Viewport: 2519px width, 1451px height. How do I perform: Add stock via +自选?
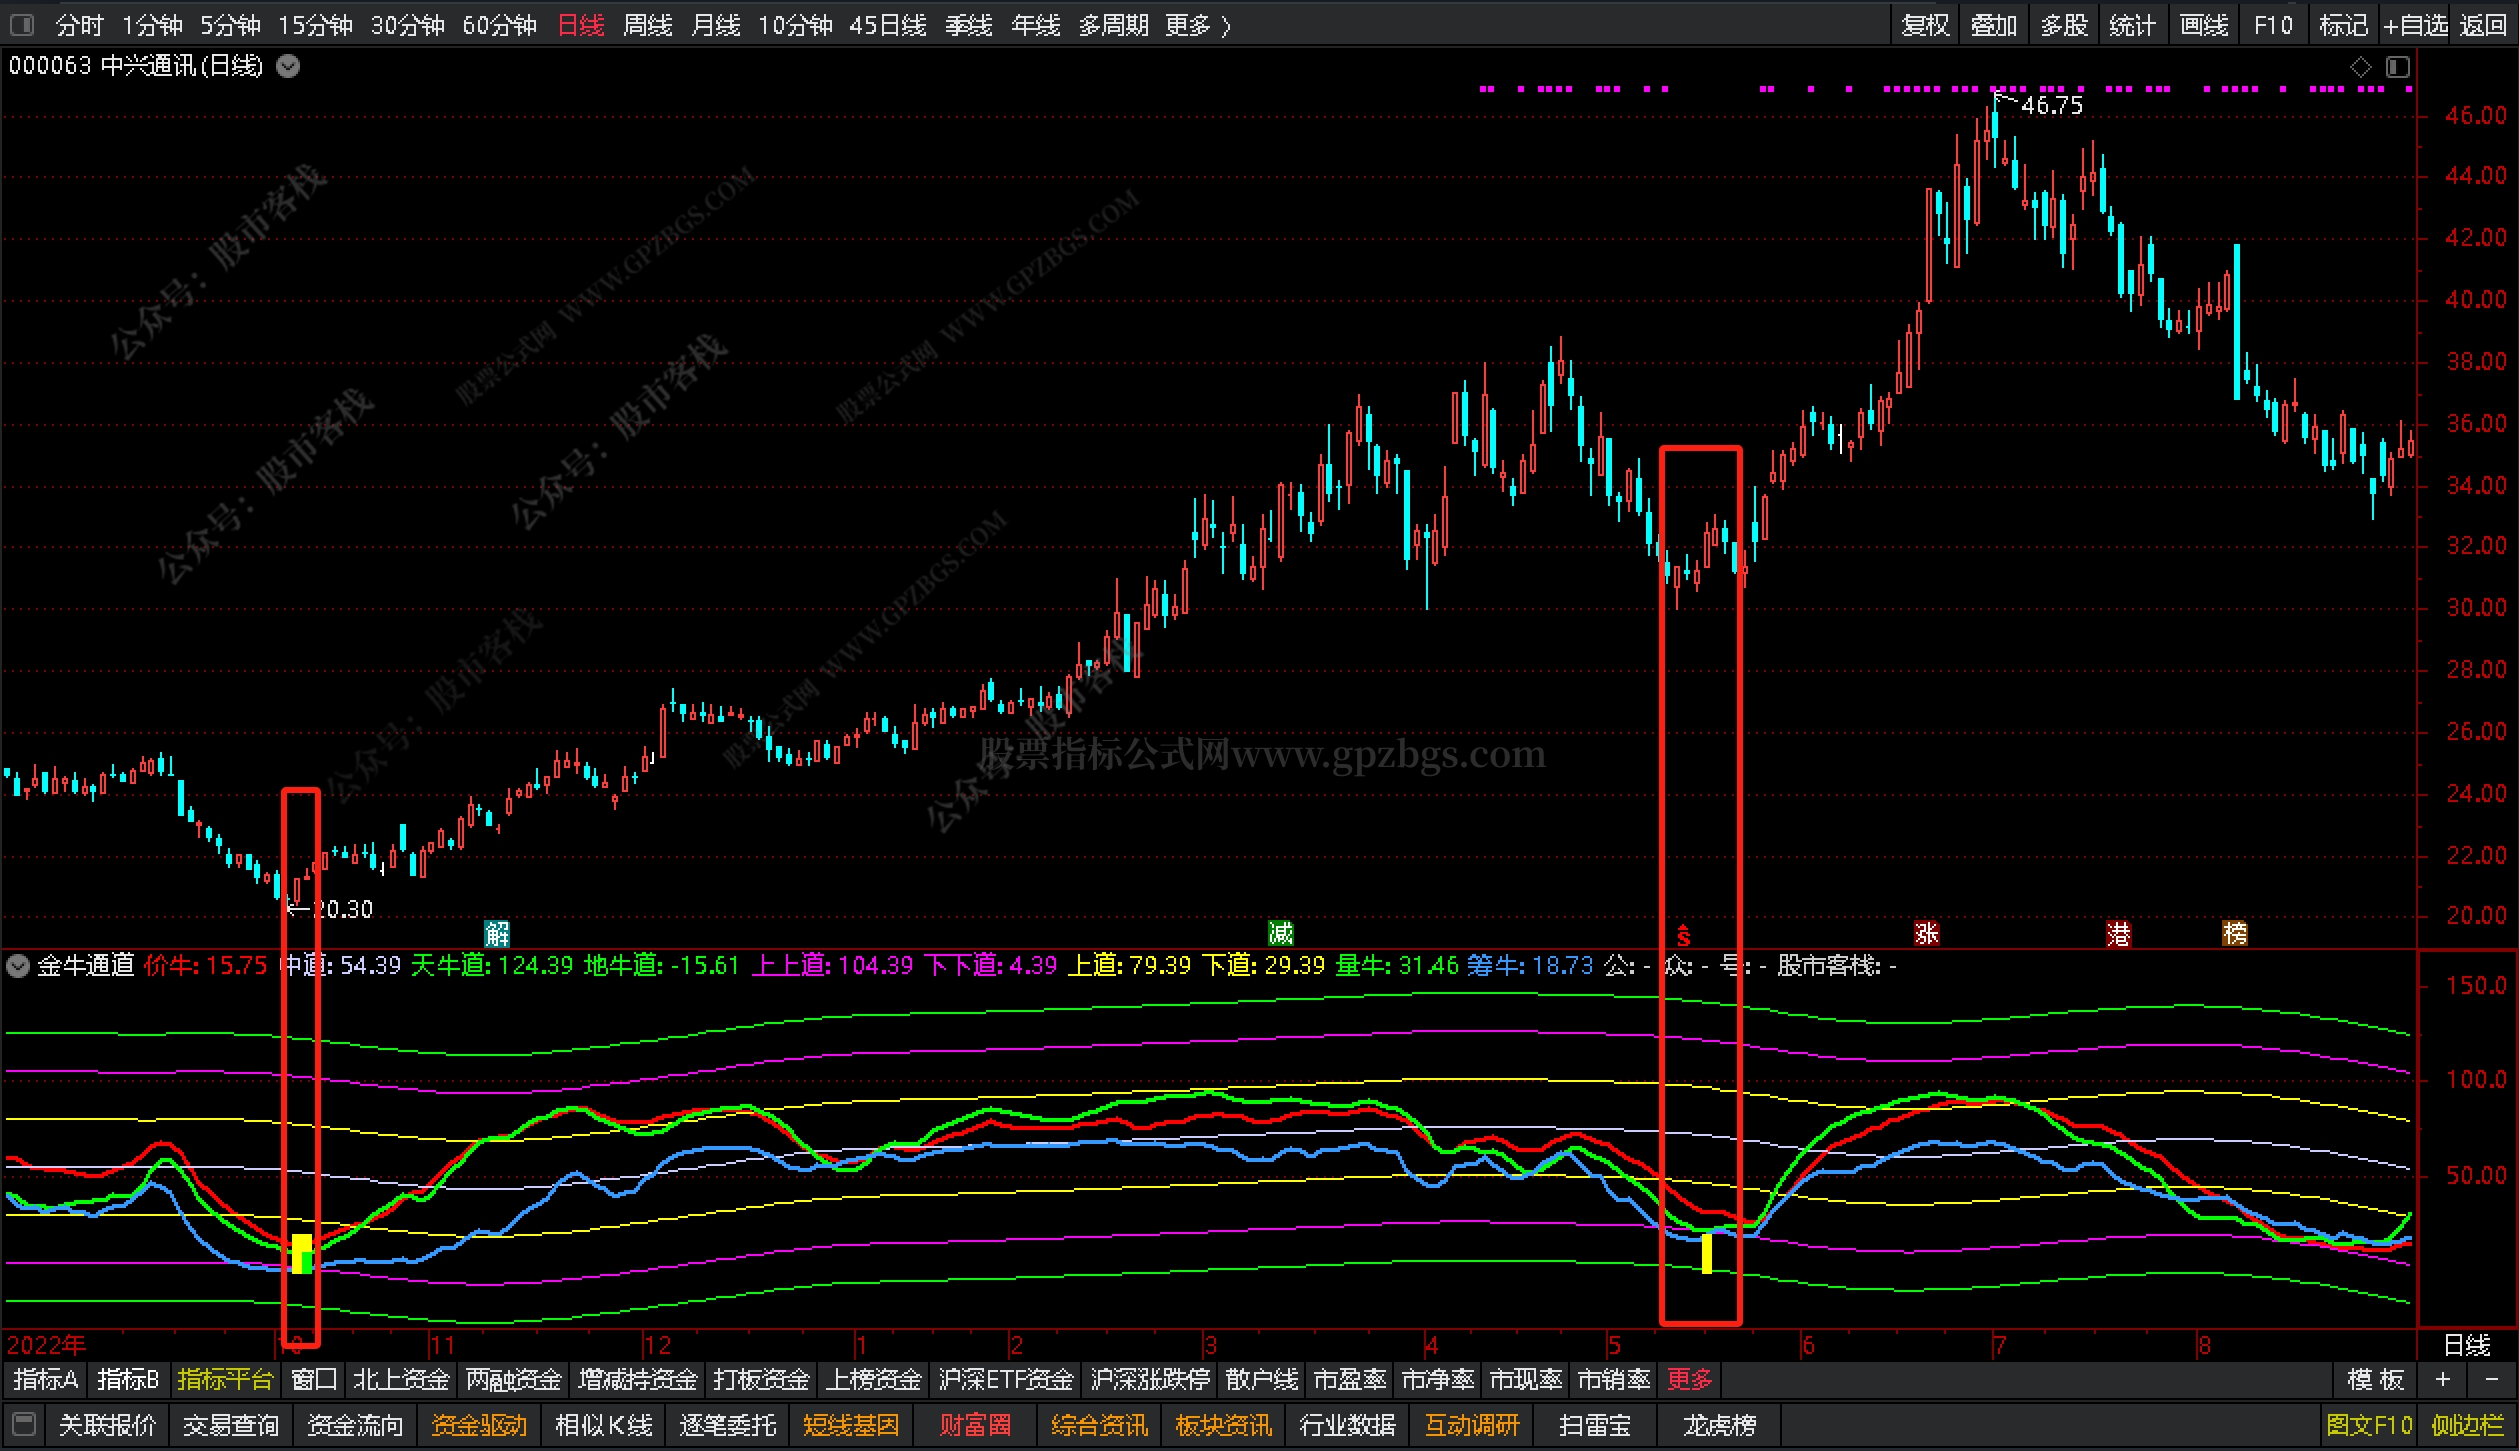pyautogui.click(x=2415, y=25)
